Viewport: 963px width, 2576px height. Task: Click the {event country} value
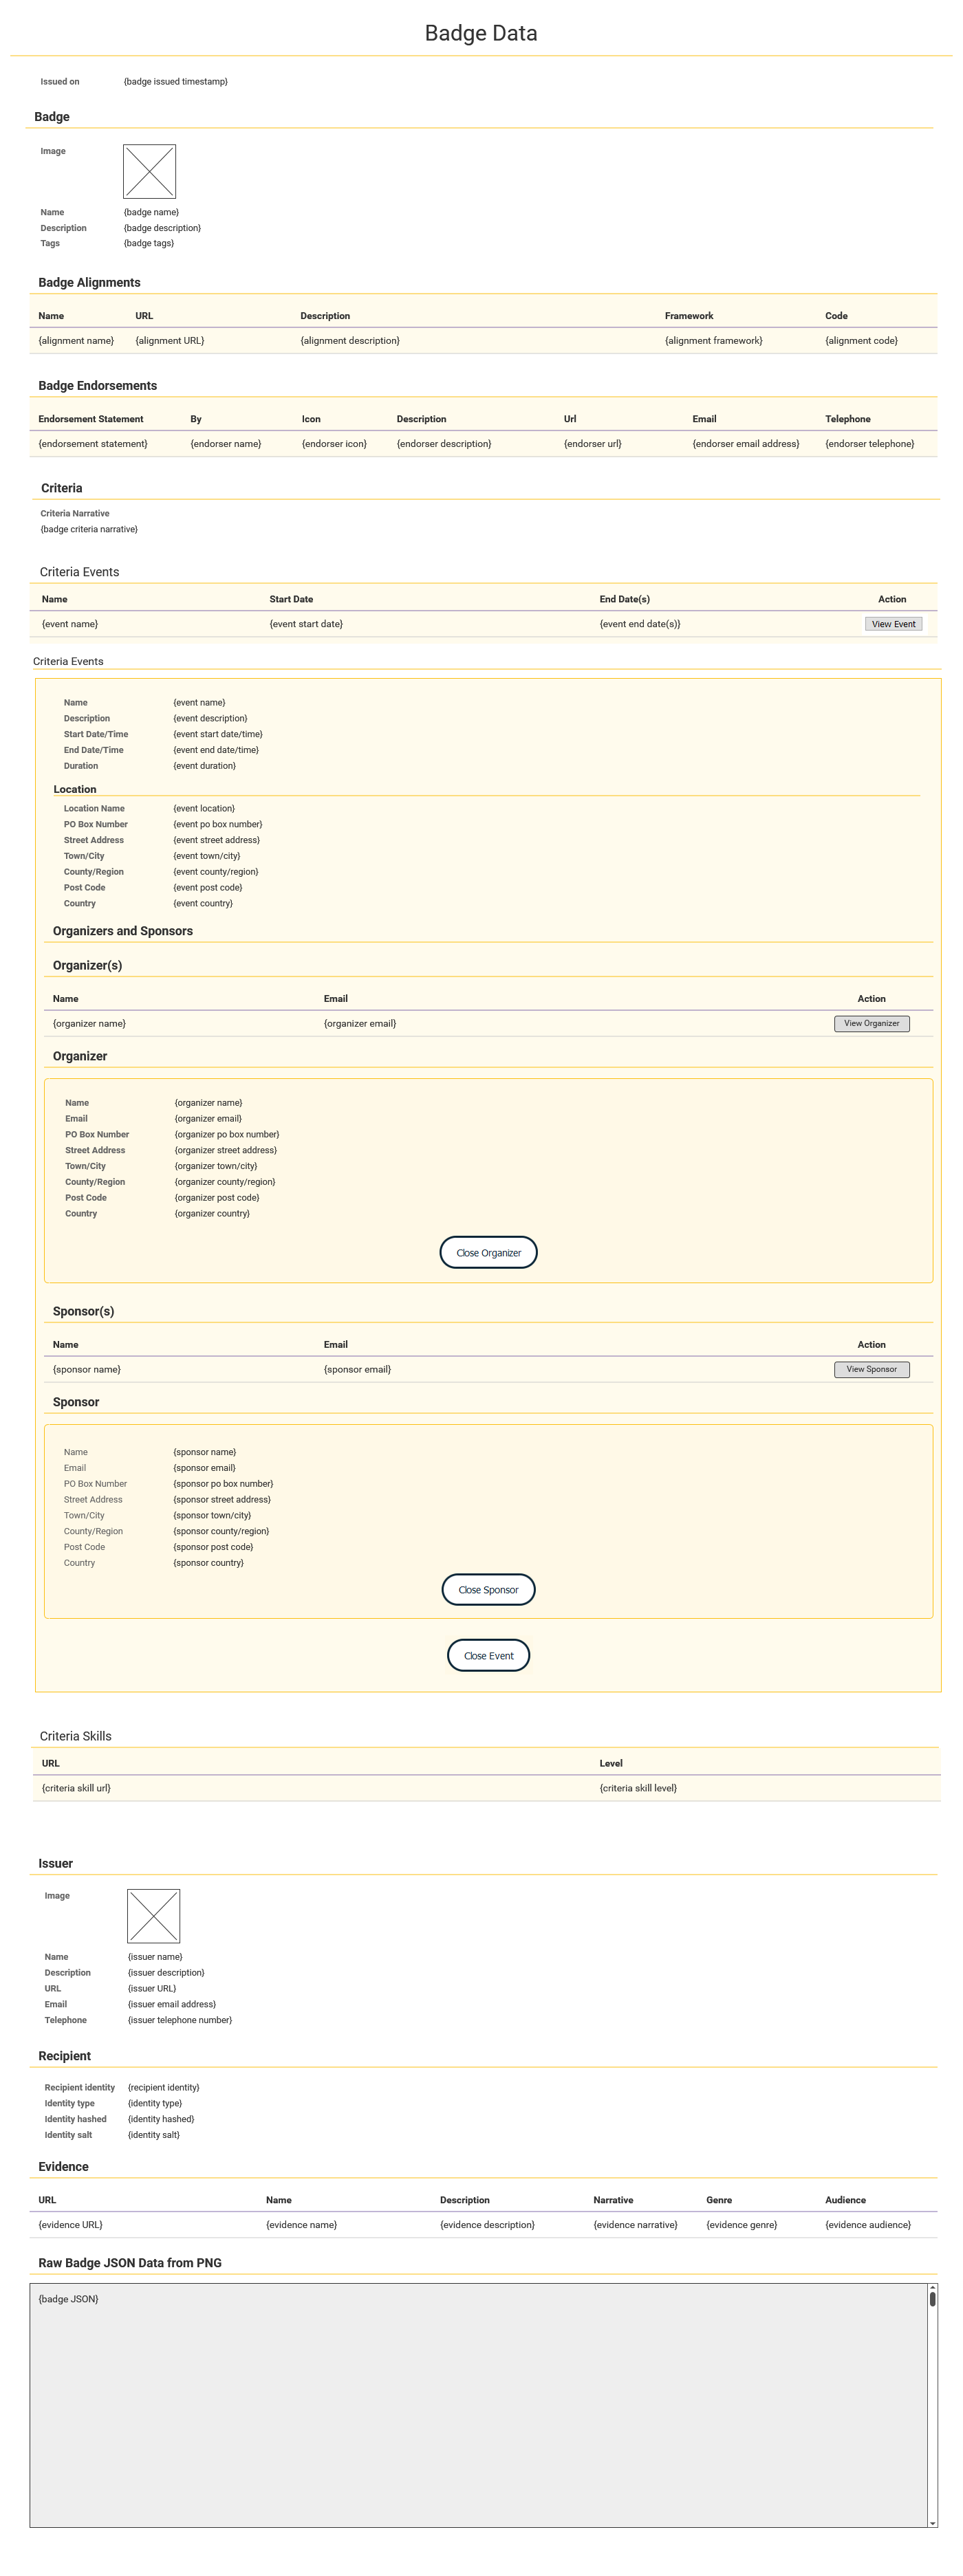[203, 904]
